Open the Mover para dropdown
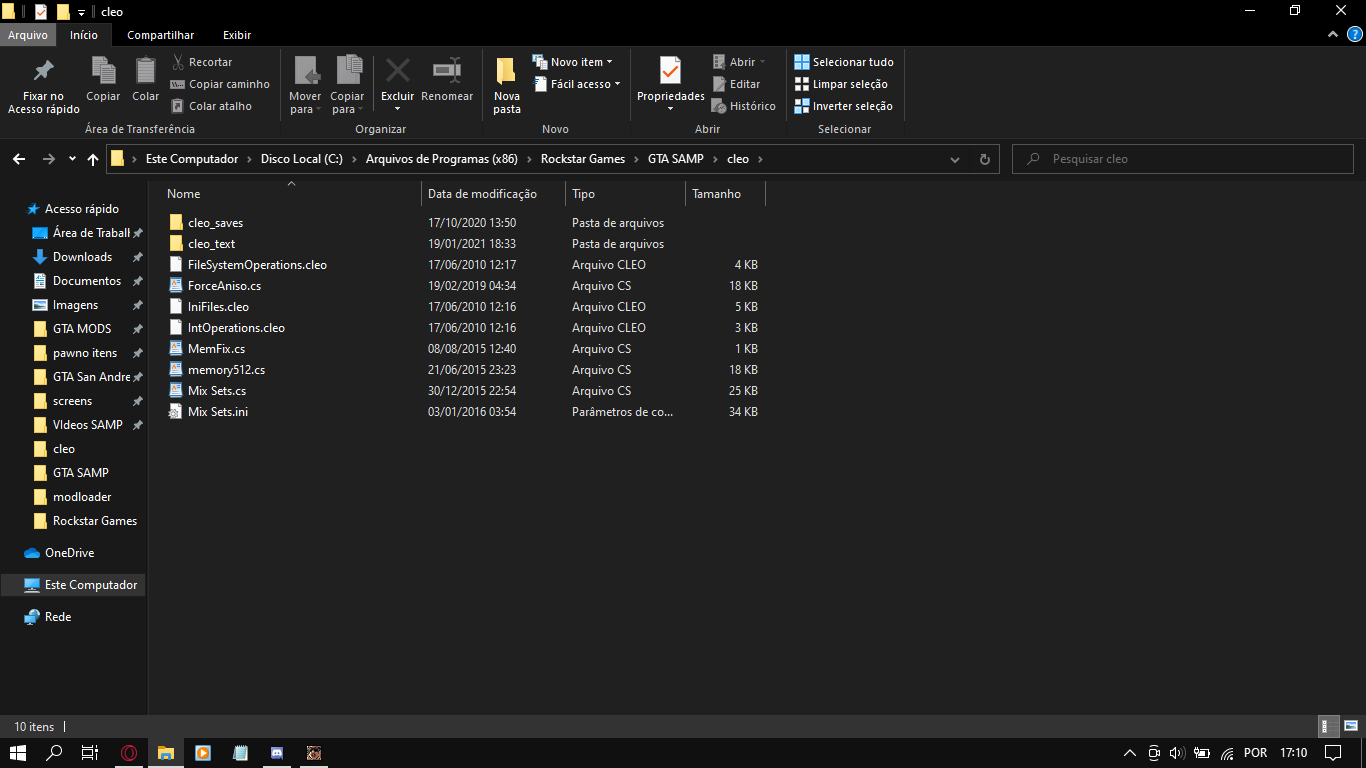Screen dimensions: 1366x768 point(305,85)
